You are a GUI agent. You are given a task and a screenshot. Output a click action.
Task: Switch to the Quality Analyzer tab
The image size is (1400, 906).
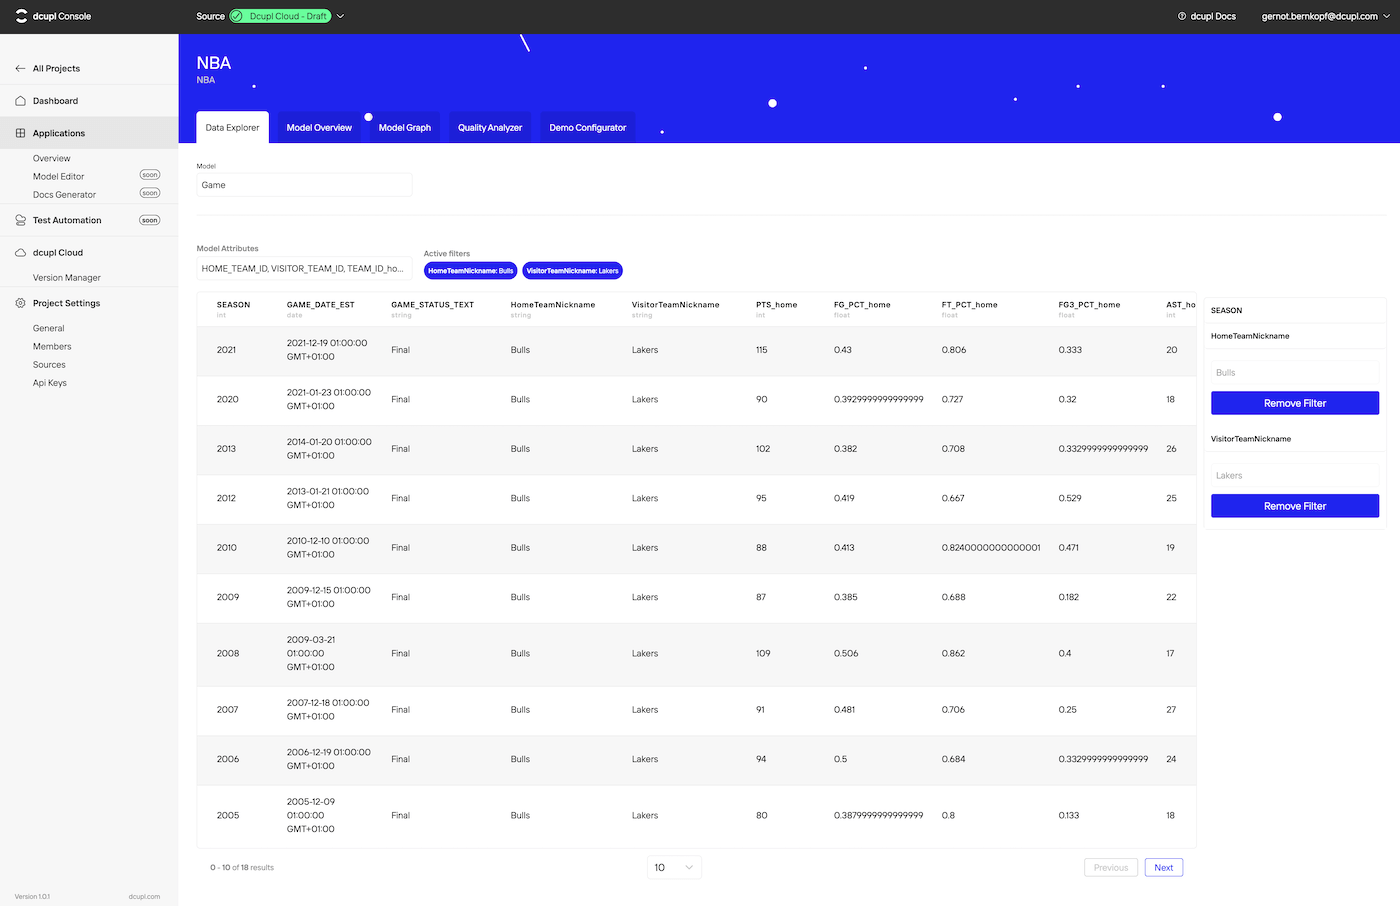pyautogui.click(x=490, y=127)
